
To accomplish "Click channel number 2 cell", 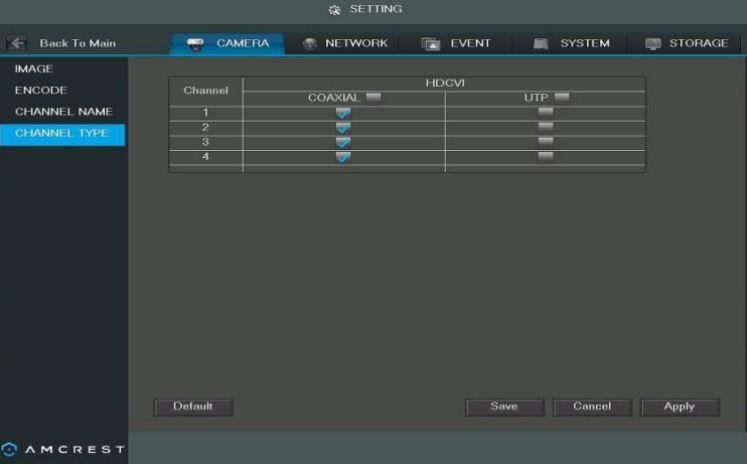I will [206, 128].
